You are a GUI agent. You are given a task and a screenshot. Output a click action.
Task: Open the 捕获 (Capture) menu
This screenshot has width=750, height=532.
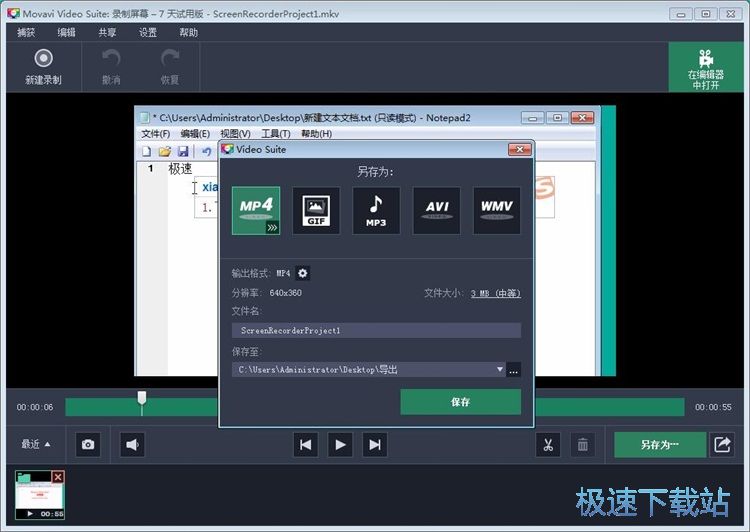tap(26, 33)
